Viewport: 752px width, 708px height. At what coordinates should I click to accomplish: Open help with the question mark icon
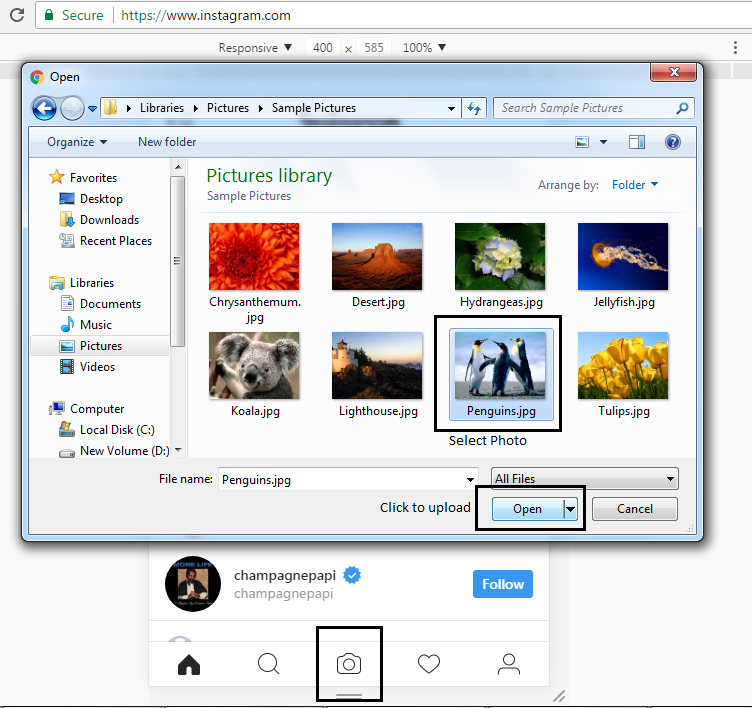(672, 142)
